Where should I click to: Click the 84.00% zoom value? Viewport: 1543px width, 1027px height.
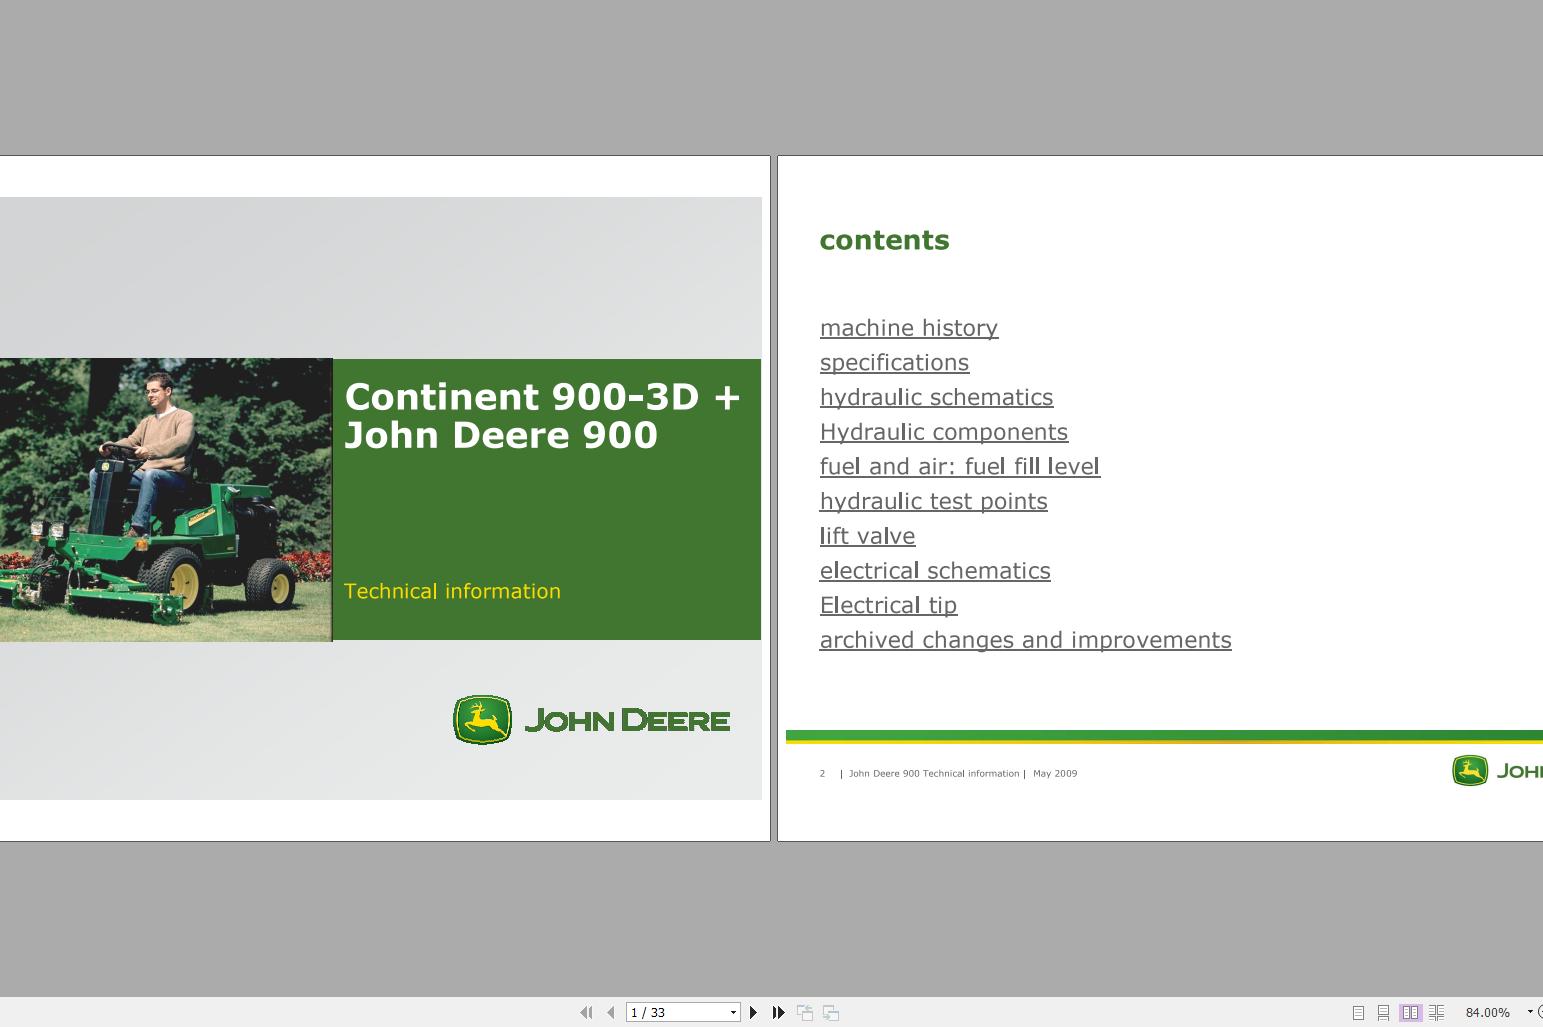(1488, 1012)
